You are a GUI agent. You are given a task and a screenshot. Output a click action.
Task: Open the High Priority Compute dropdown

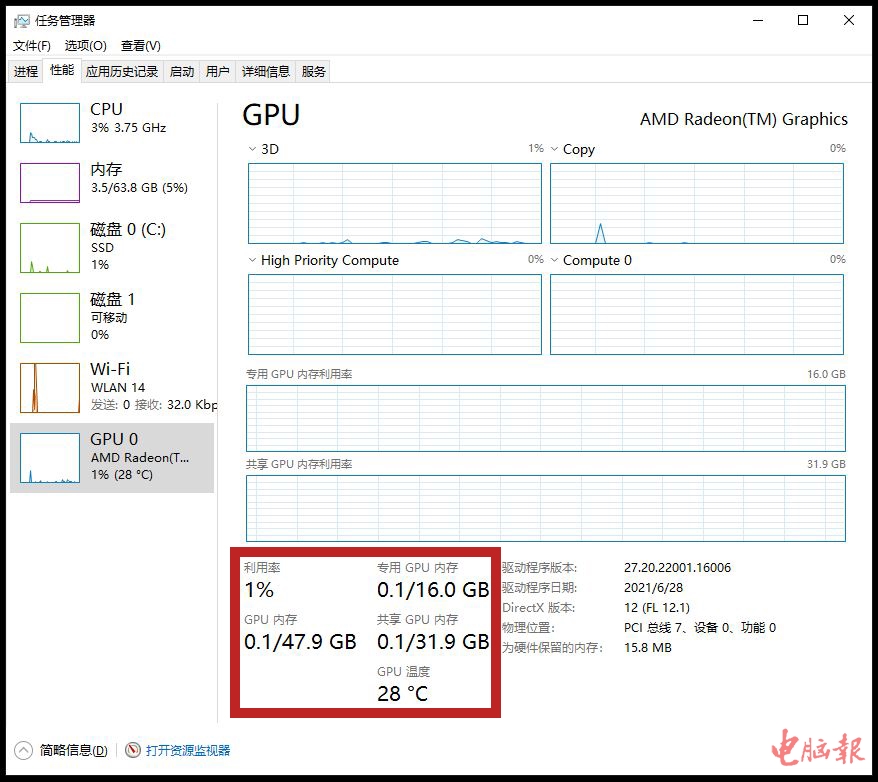[253, 260]
